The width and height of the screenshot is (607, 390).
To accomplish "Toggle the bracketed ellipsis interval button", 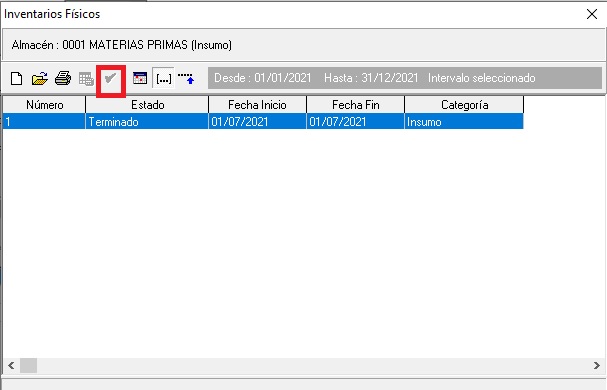I will [163, 79].
